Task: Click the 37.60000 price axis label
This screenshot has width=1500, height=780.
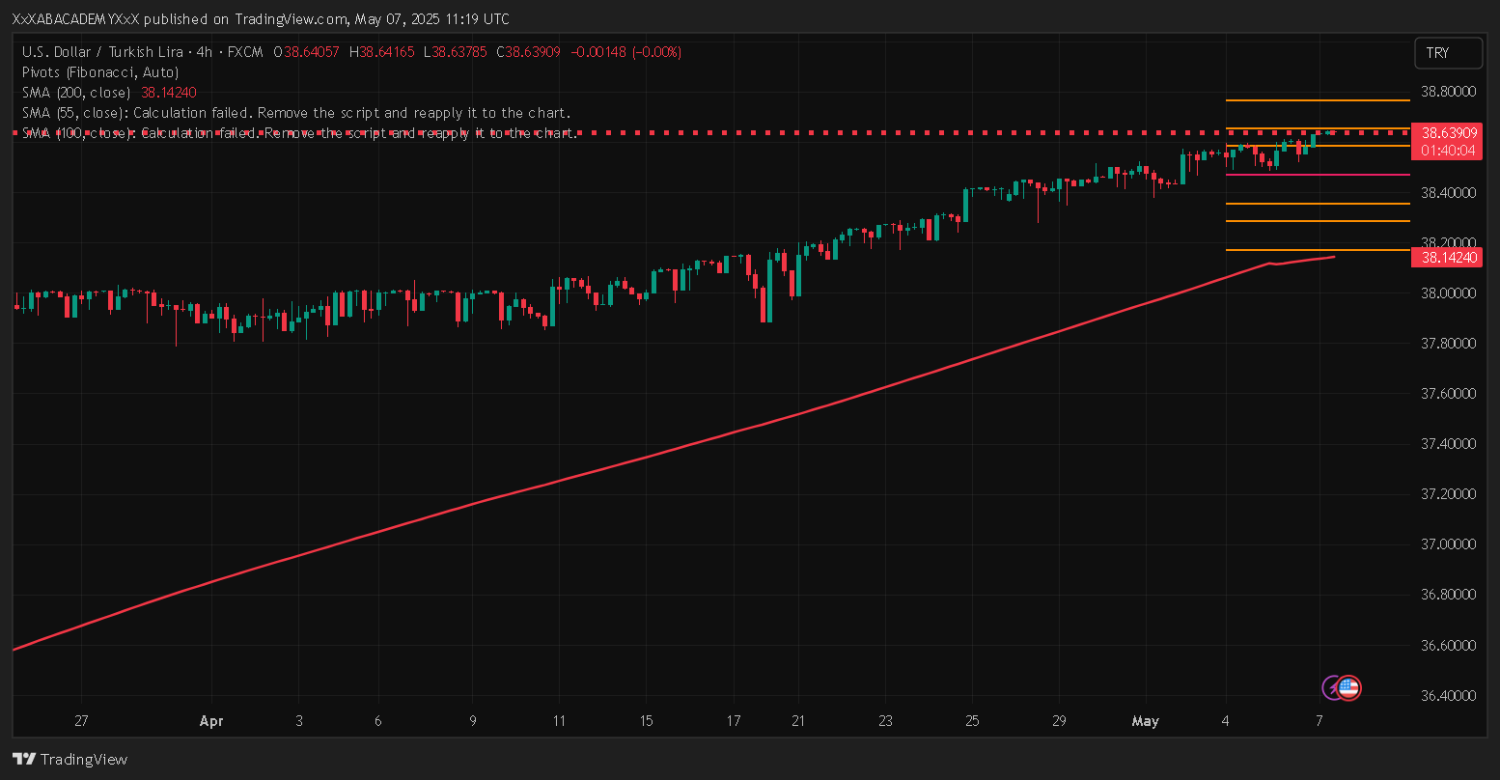Action: (1449, 393)
